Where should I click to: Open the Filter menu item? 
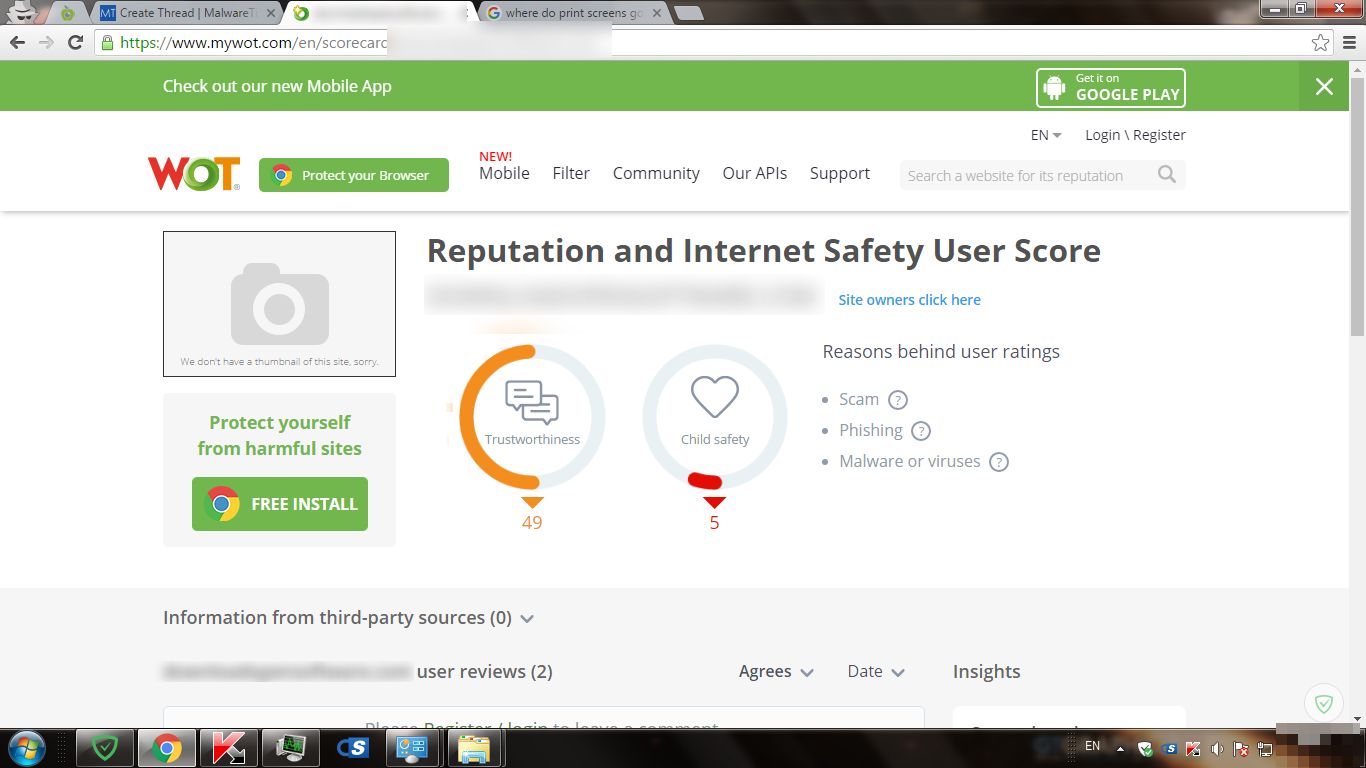pyautogui.click(x=571, y=173)
